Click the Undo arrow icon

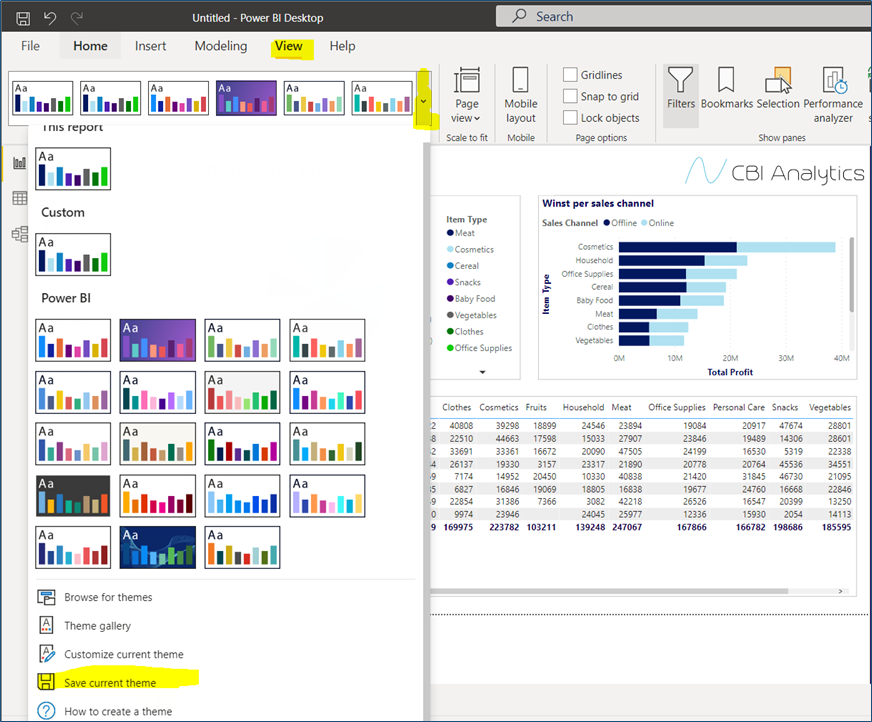(50, 18)
